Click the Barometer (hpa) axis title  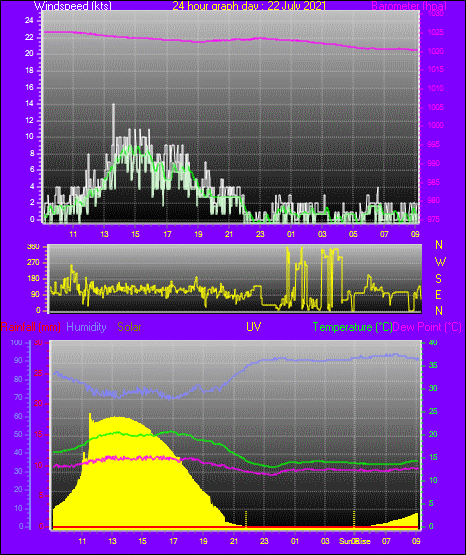pos(409,6)
